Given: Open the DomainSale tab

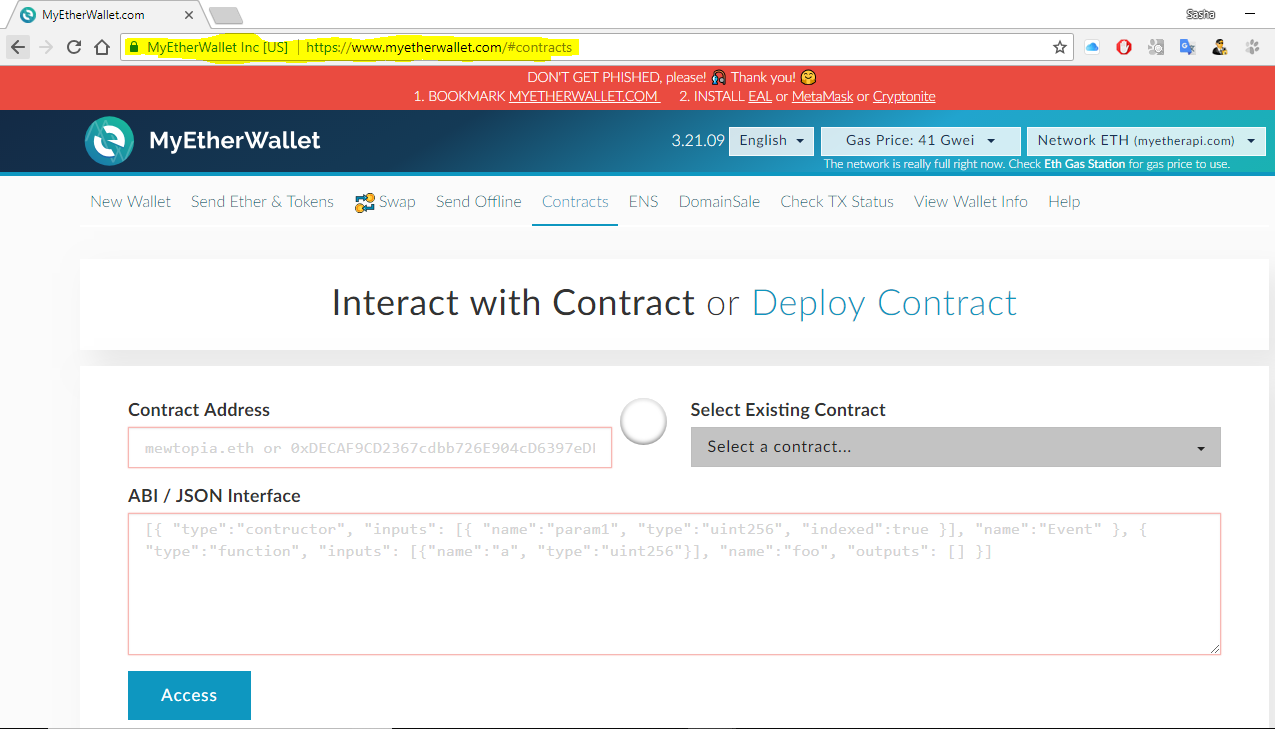Looking at the screenshot, I should [719, 202].
